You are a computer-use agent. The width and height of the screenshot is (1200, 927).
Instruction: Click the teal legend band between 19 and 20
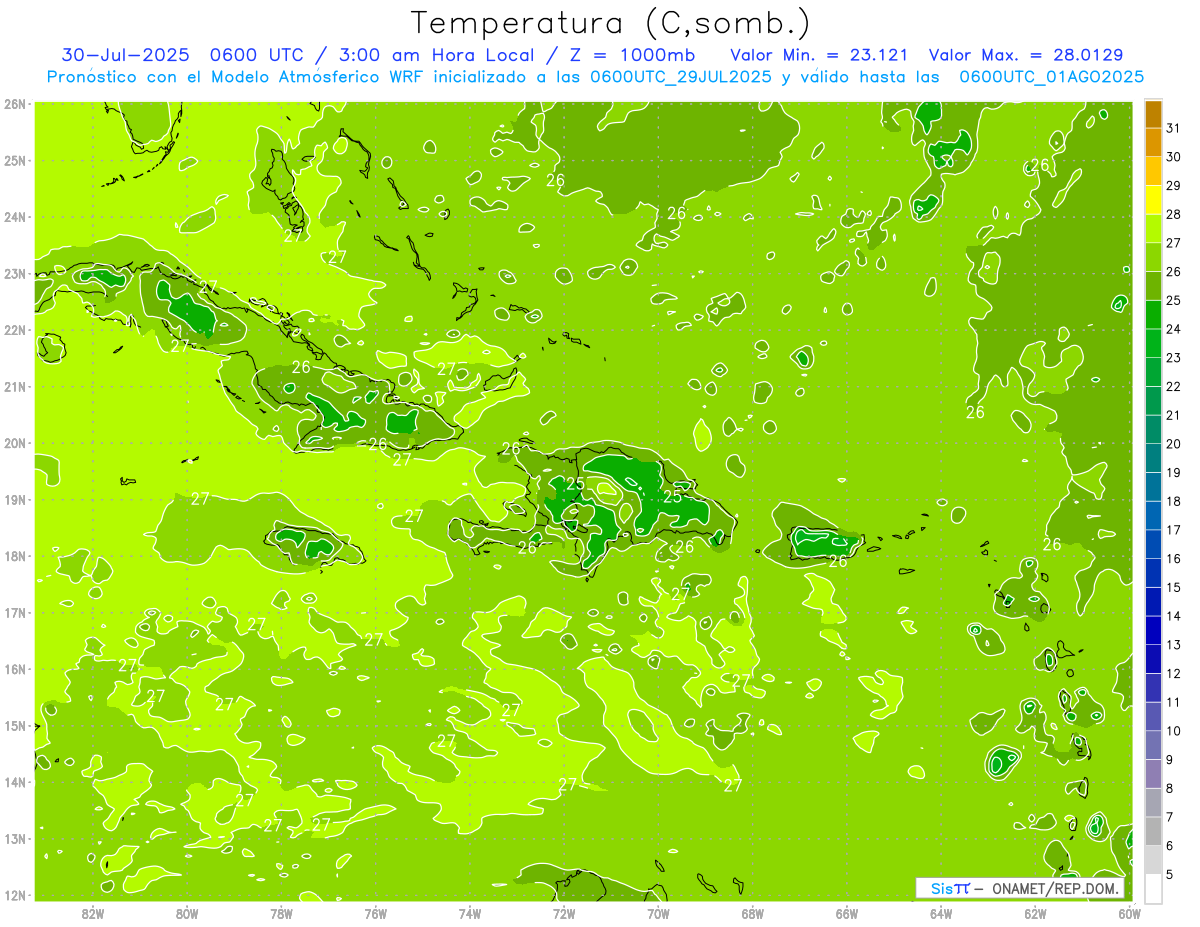point(1153,457)
